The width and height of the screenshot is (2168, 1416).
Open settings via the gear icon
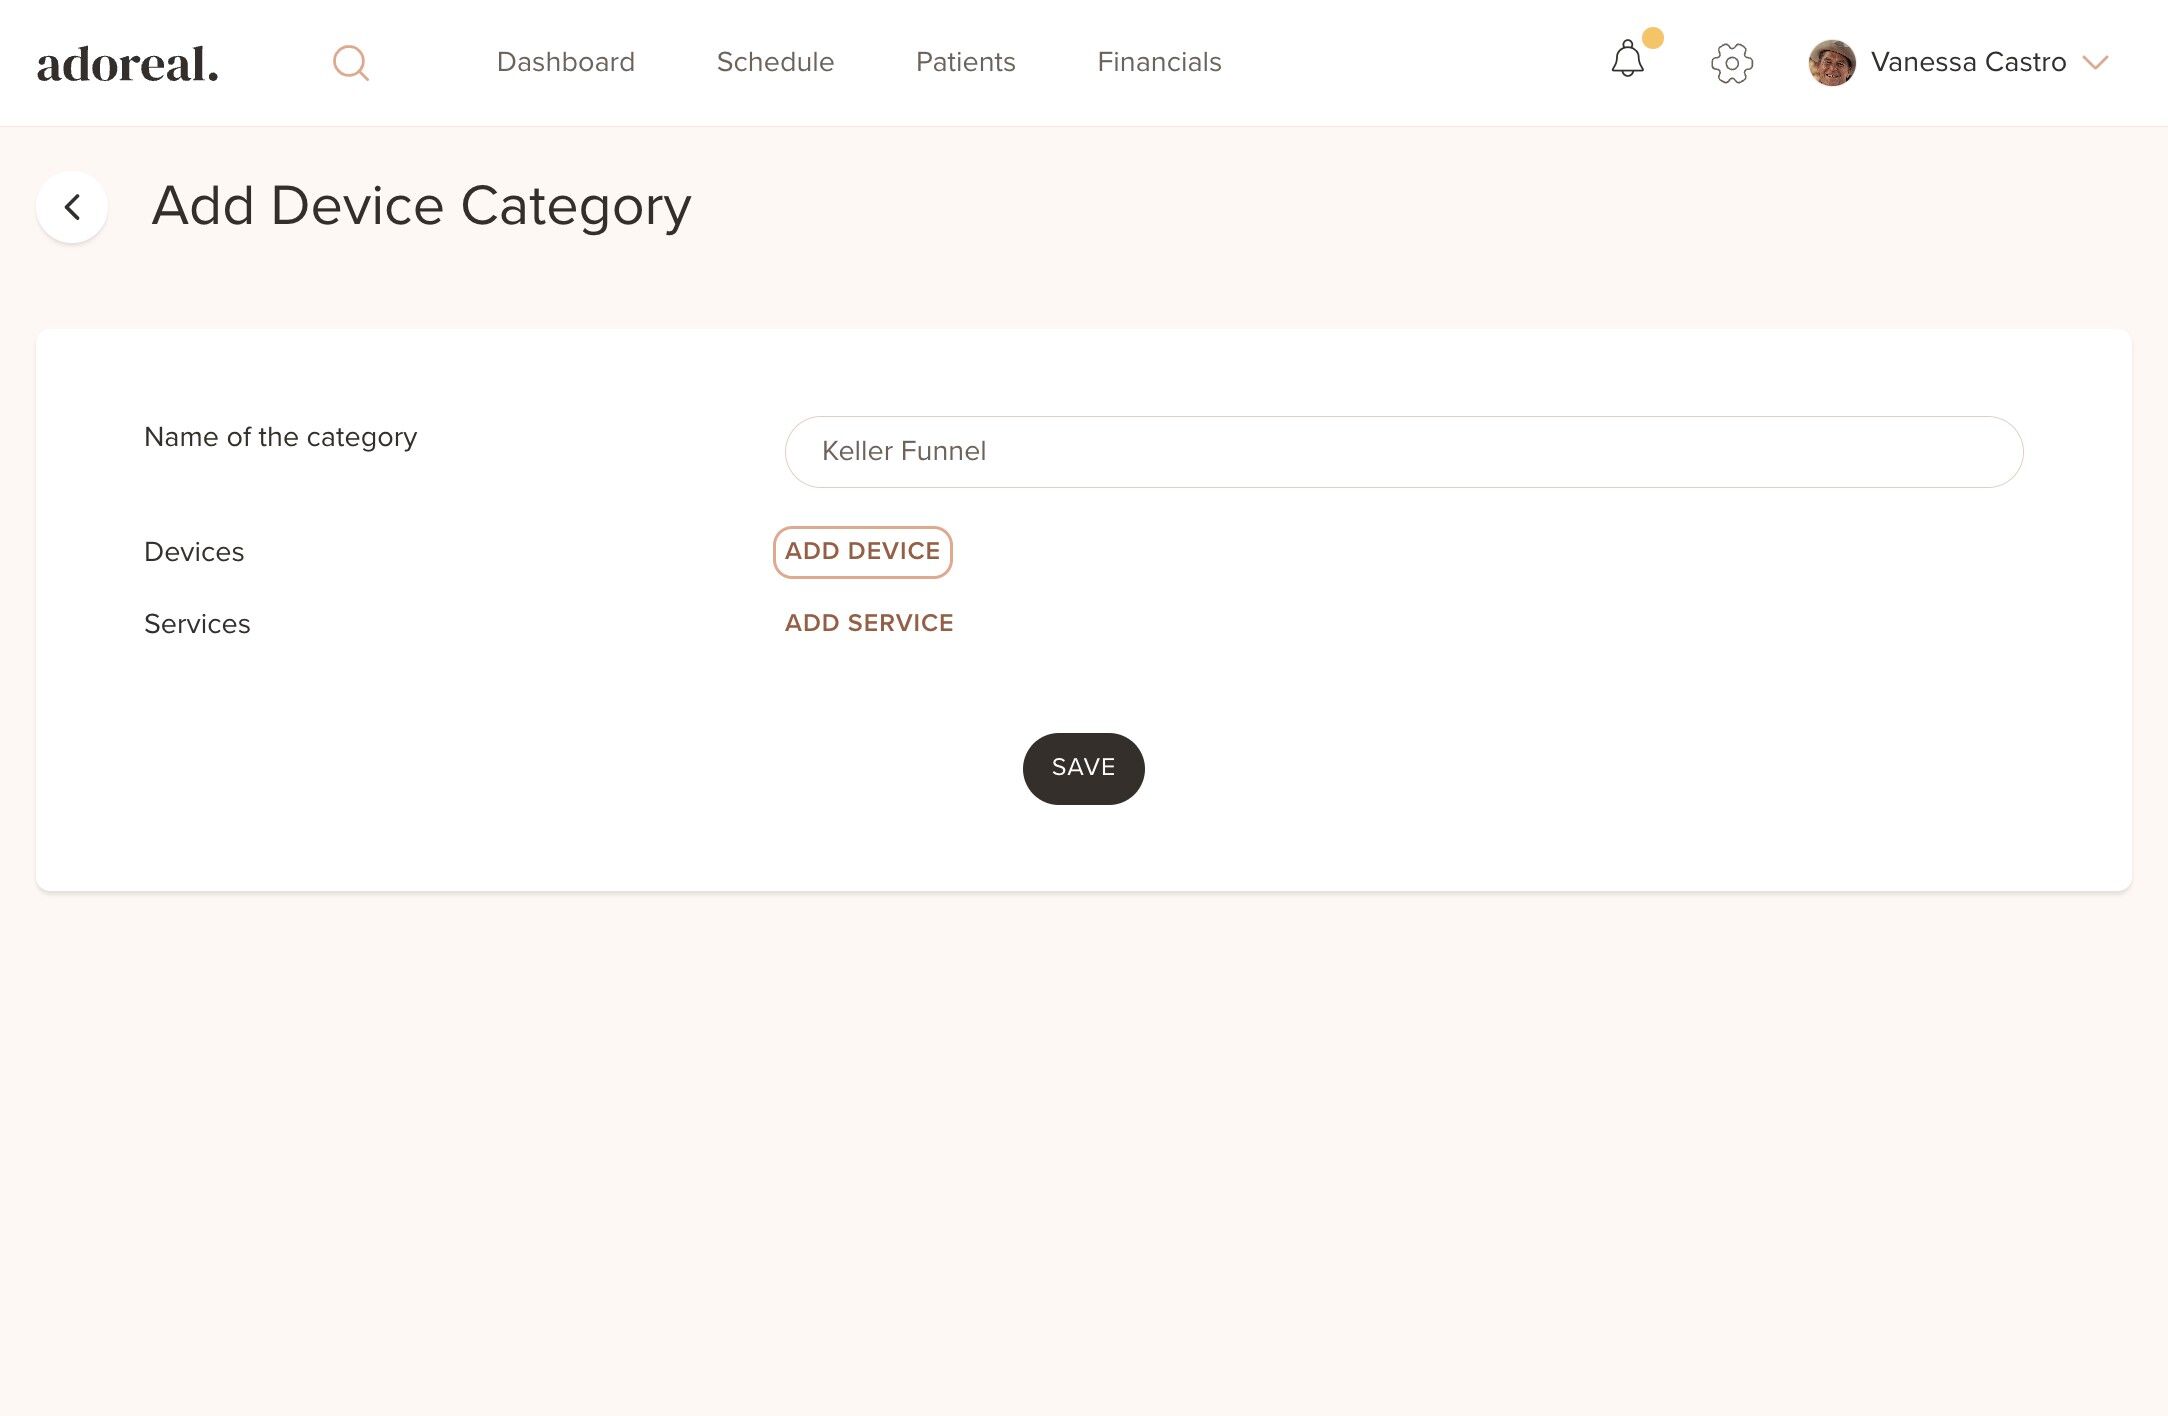[1732, 63]
